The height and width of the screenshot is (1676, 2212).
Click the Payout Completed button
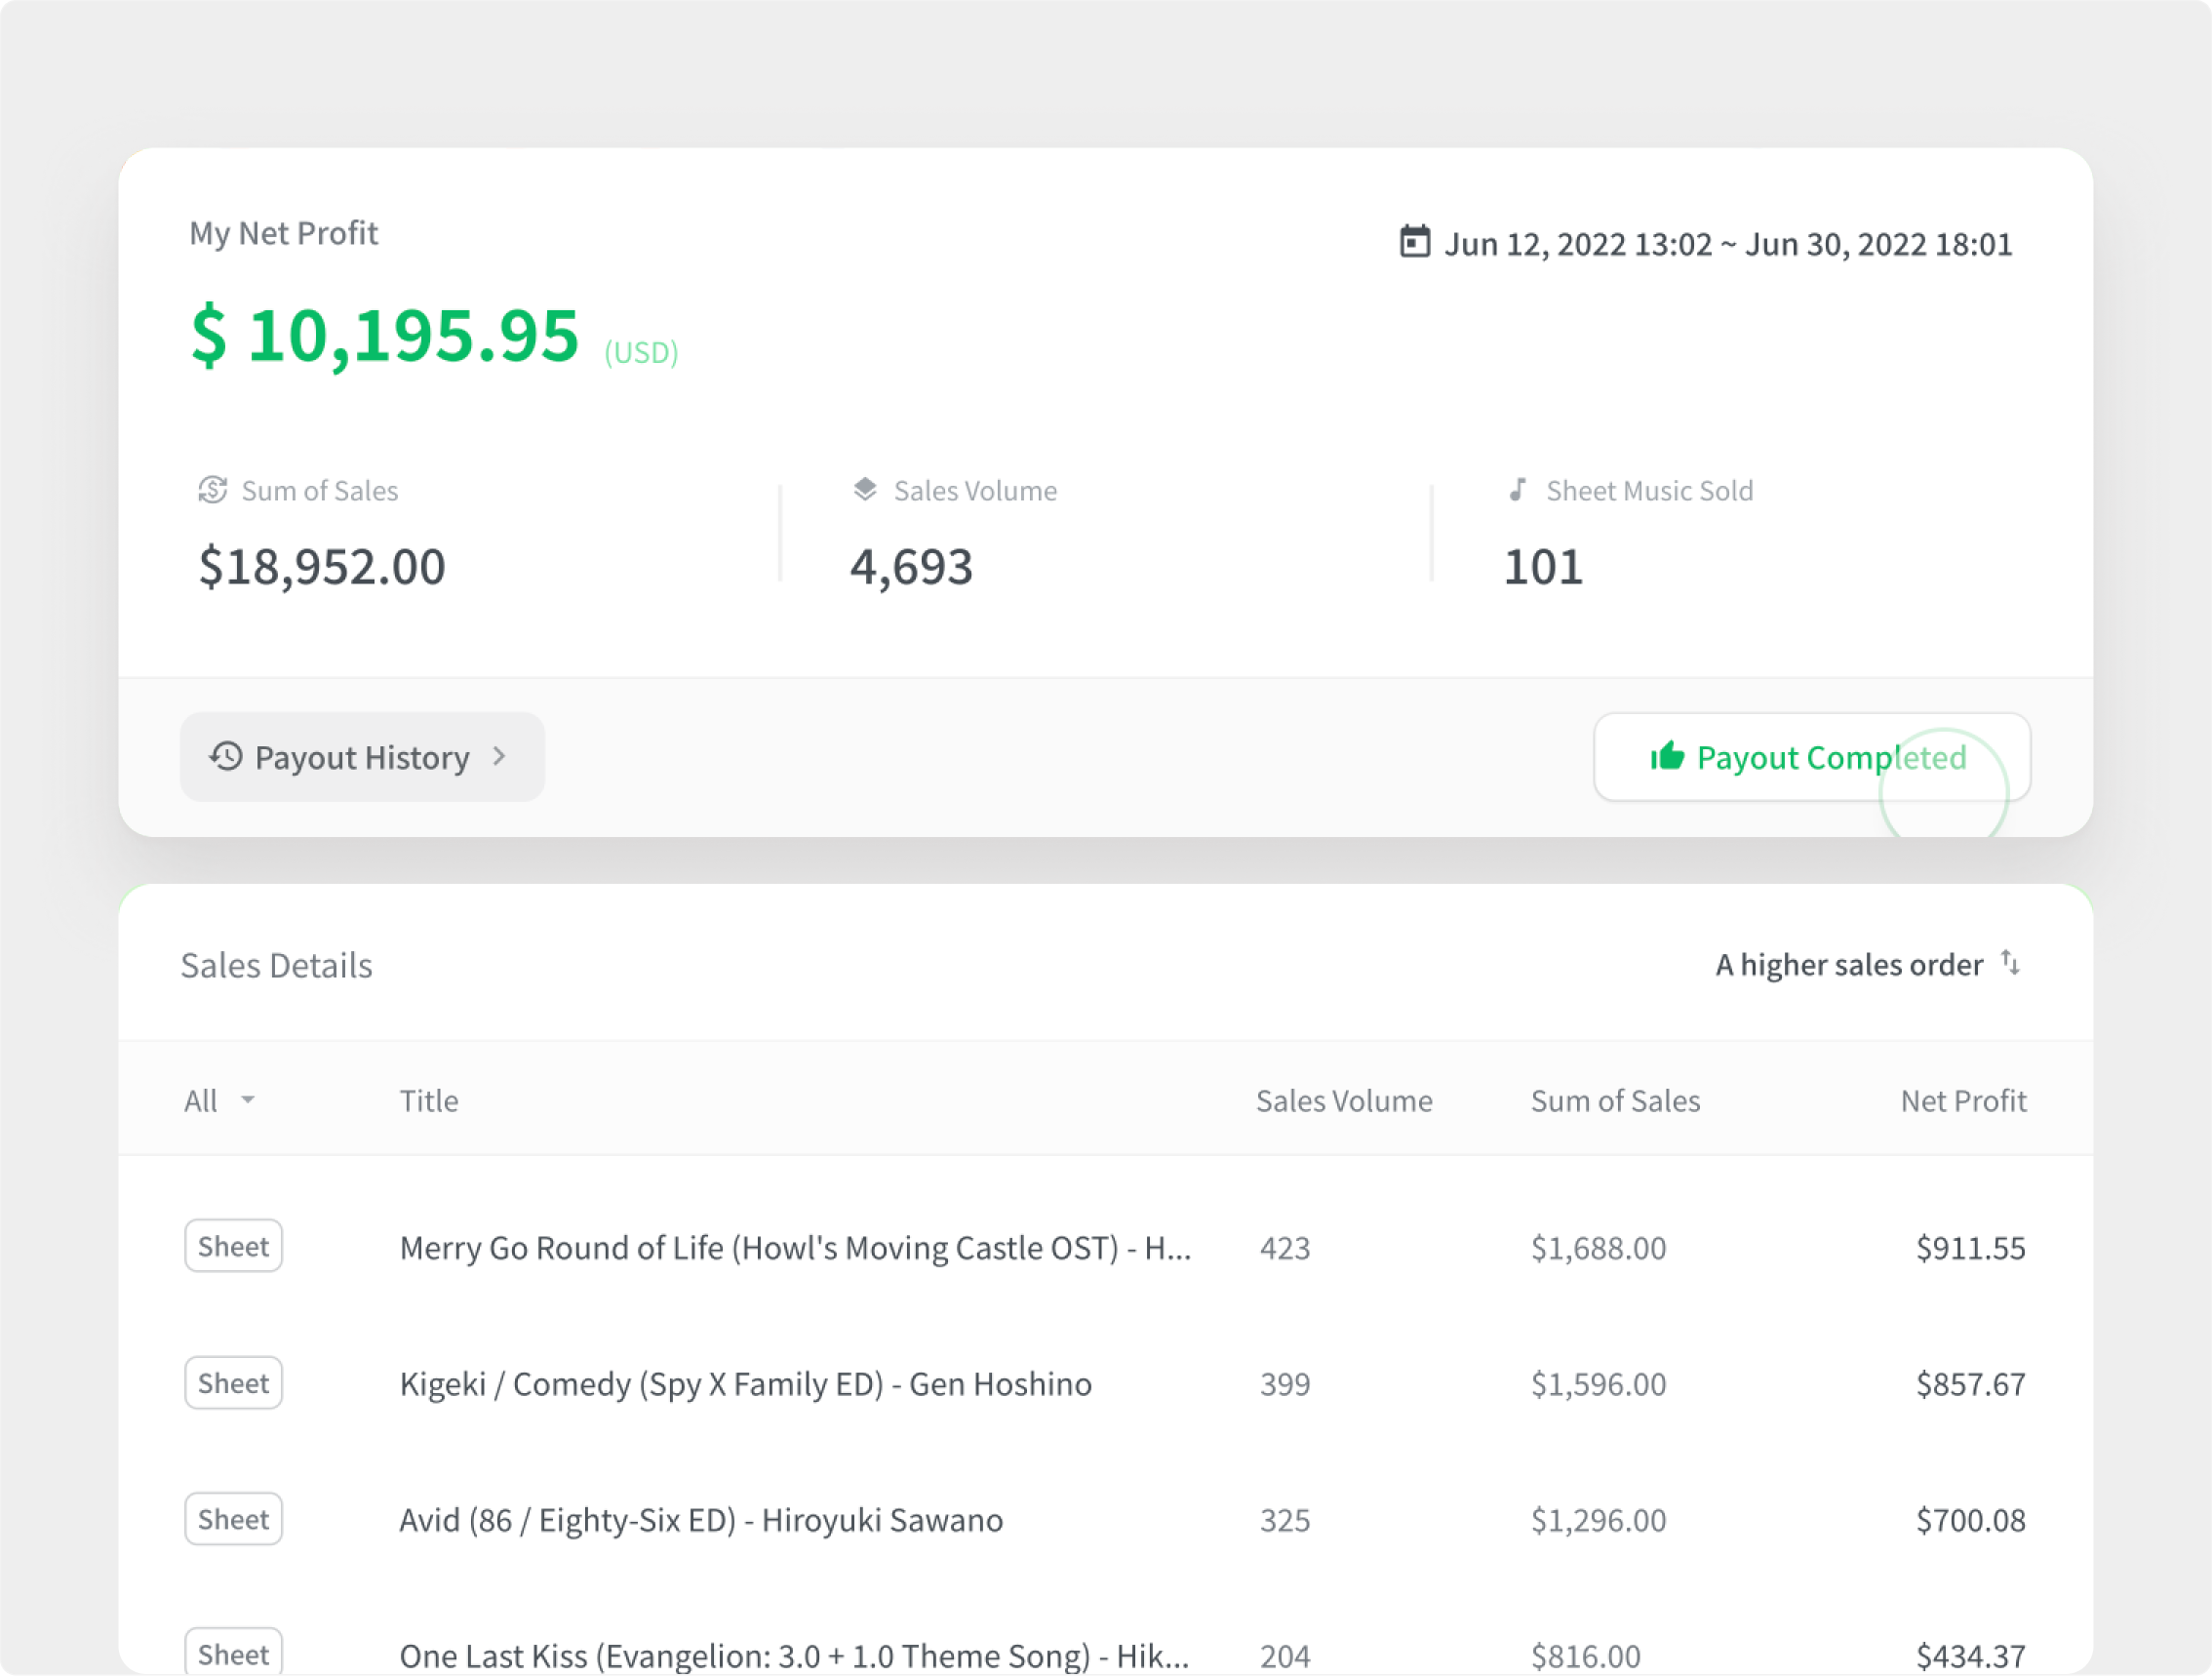coord(1811,757)
